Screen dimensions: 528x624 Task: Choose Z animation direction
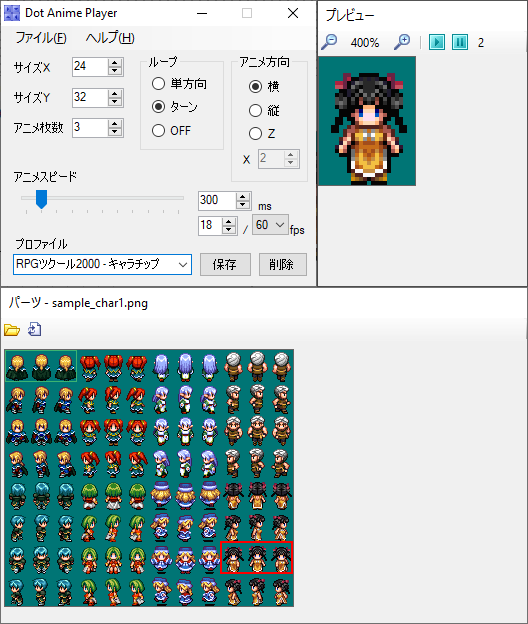262,133
